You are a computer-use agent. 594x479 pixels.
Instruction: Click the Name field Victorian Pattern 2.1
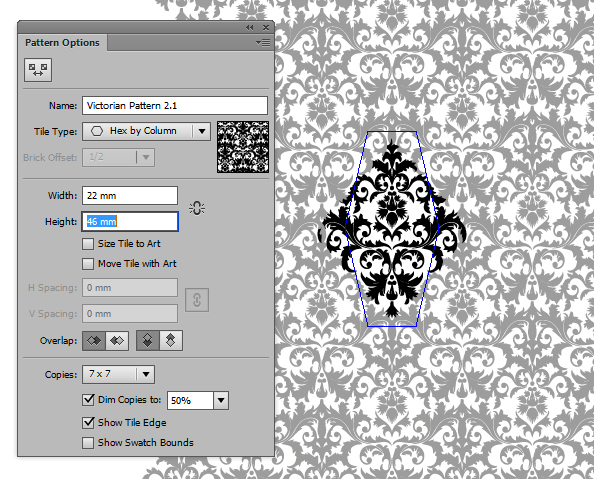coord(175,105)
